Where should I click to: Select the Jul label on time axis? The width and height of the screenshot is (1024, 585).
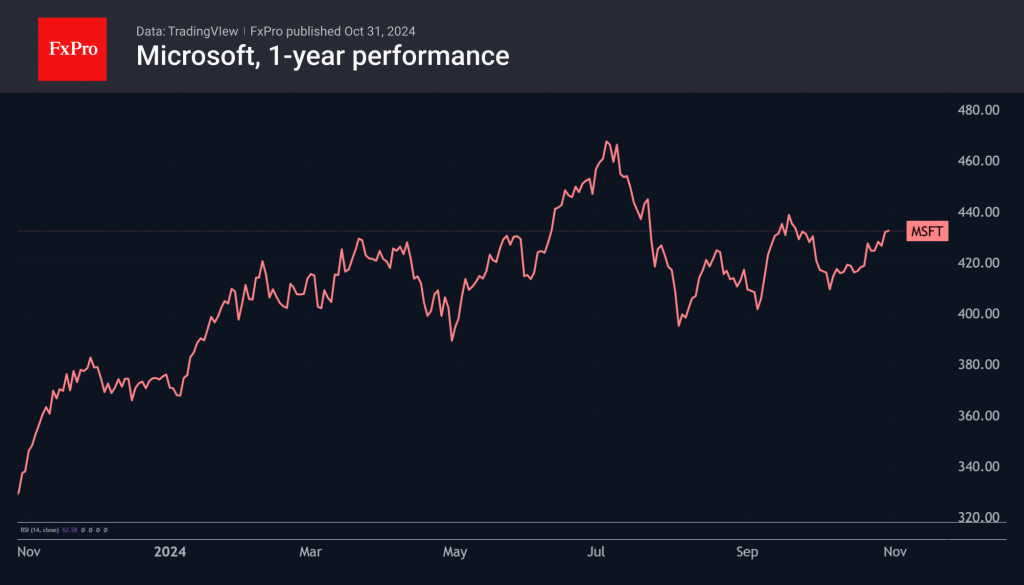click(597, 552)
